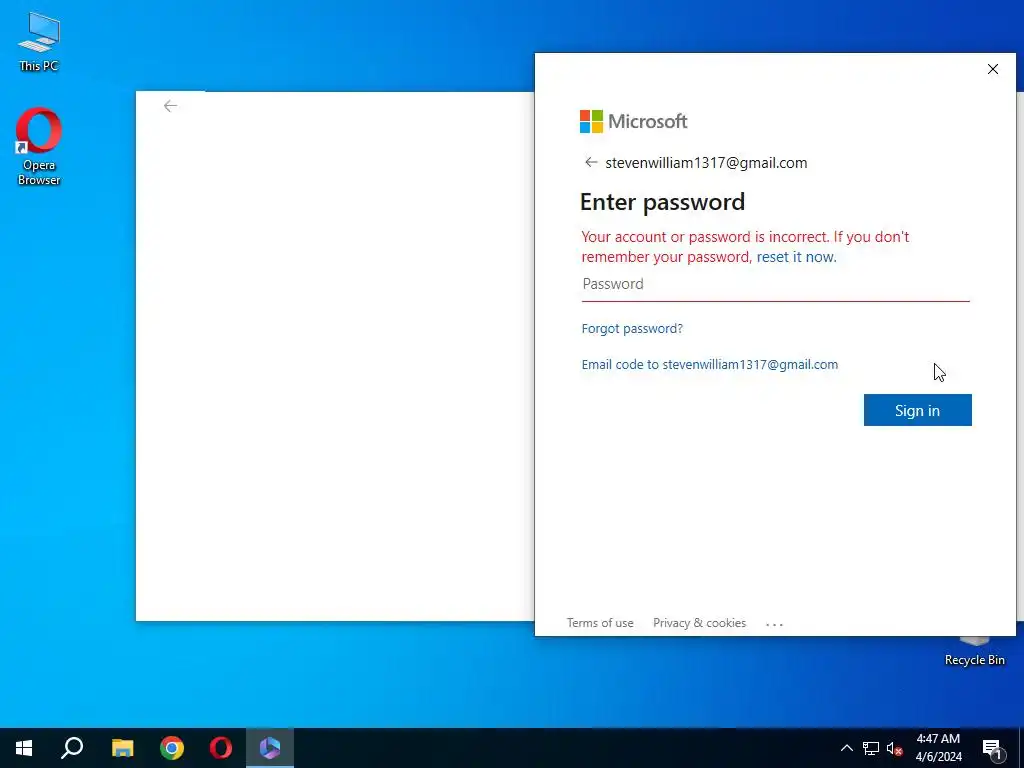Open the Privacy & cookies link
Viewport: 1024px width, 768px height.
click(x=699, y=623)
